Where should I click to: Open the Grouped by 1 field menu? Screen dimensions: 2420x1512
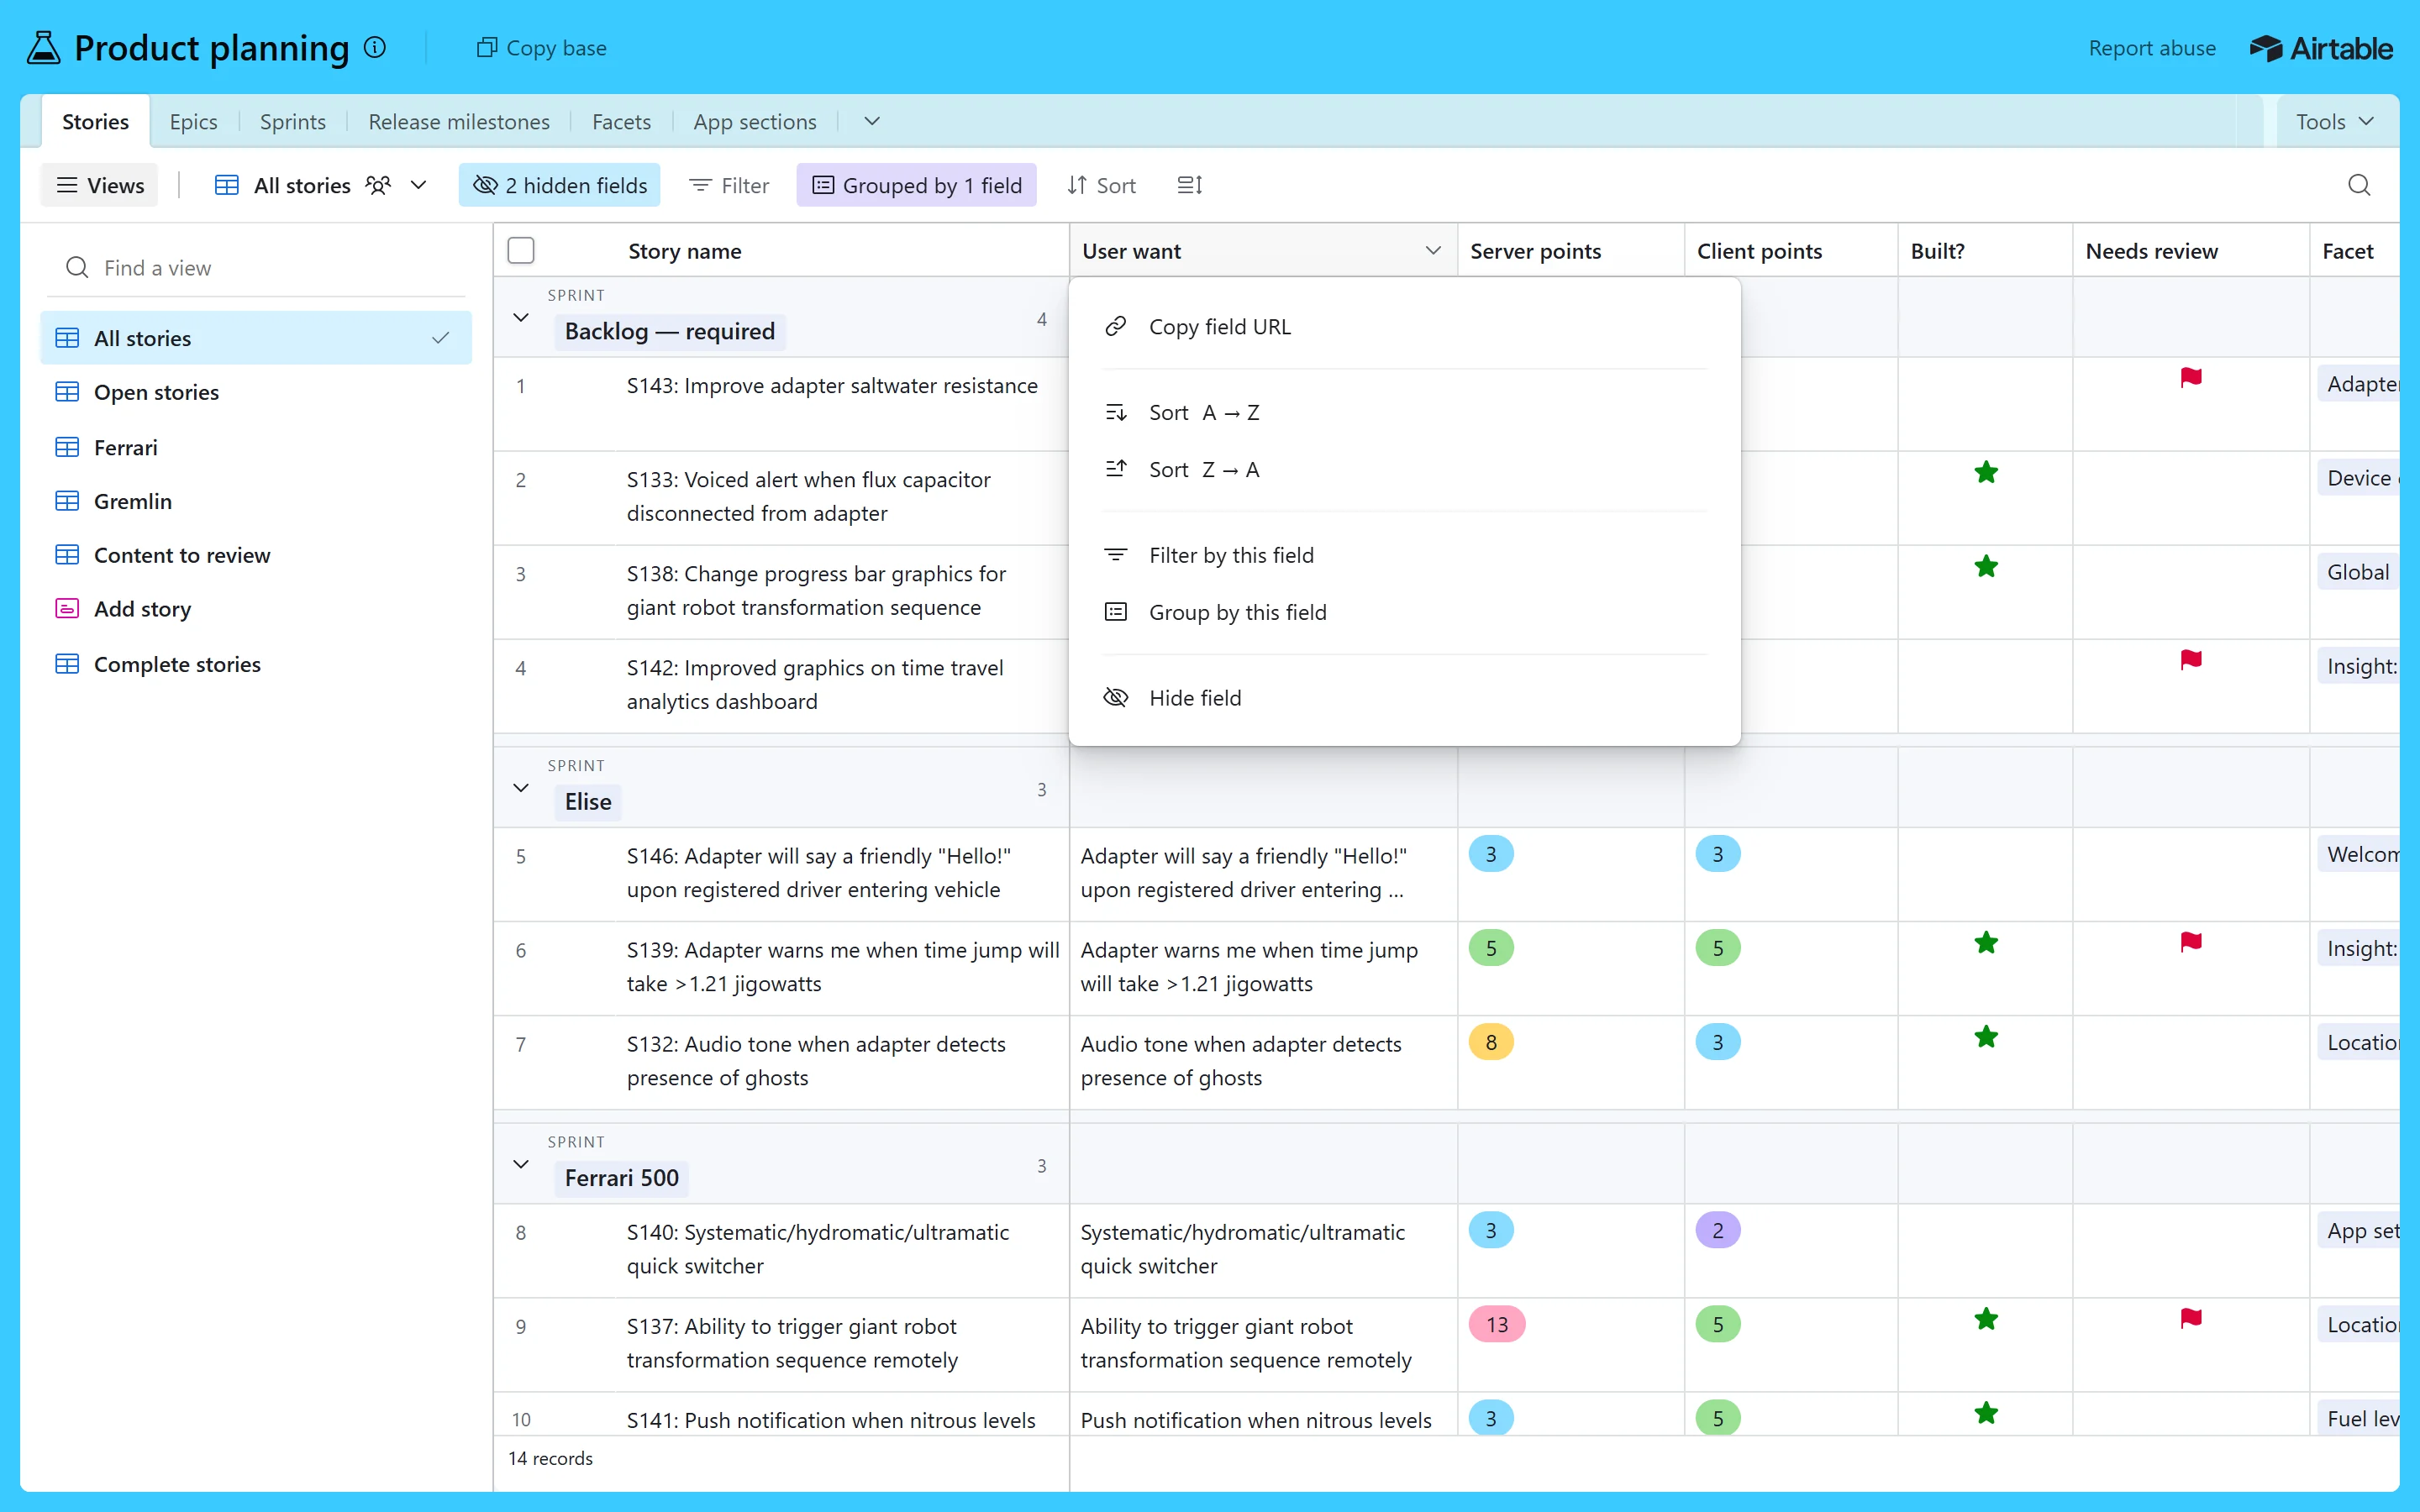(x=917, y=185)
